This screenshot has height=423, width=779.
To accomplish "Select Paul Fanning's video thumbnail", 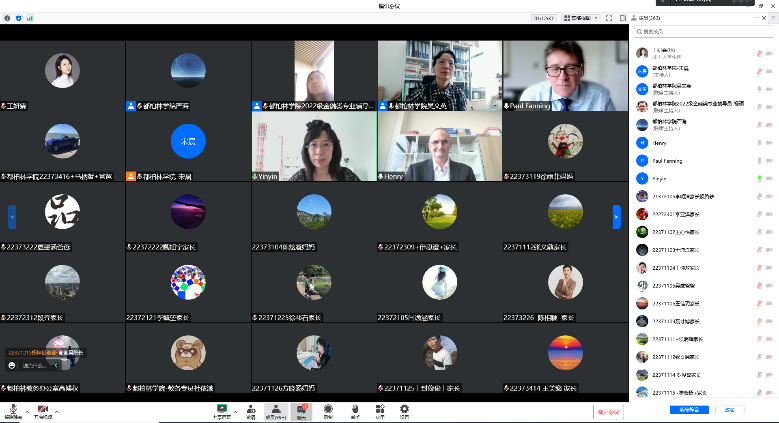I will tap(565, 75).
